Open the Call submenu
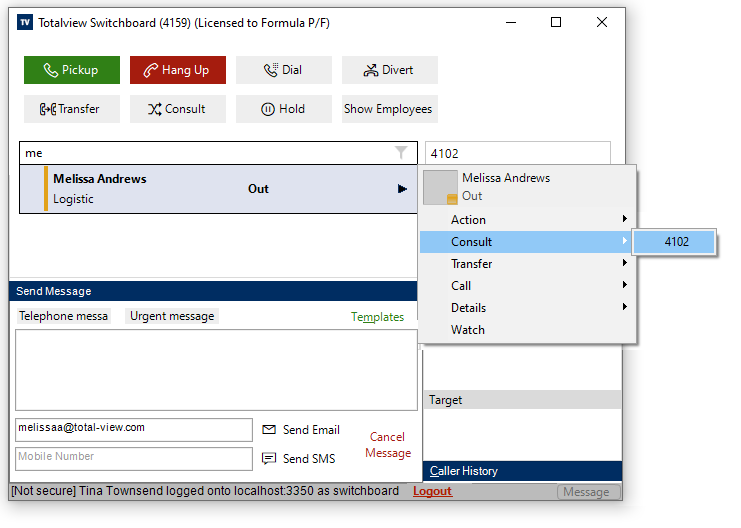741x528 pixels. 527,286
